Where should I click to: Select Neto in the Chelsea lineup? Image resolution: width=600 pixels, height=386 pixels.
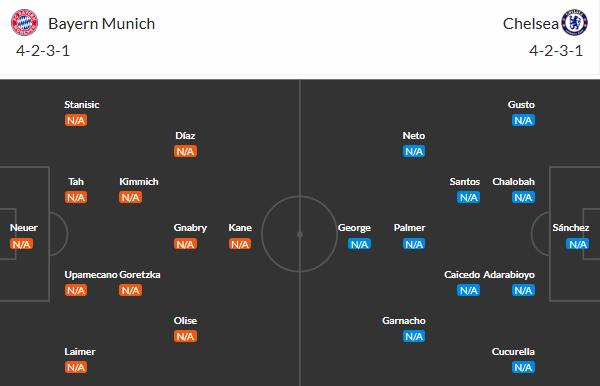[414, 135]
